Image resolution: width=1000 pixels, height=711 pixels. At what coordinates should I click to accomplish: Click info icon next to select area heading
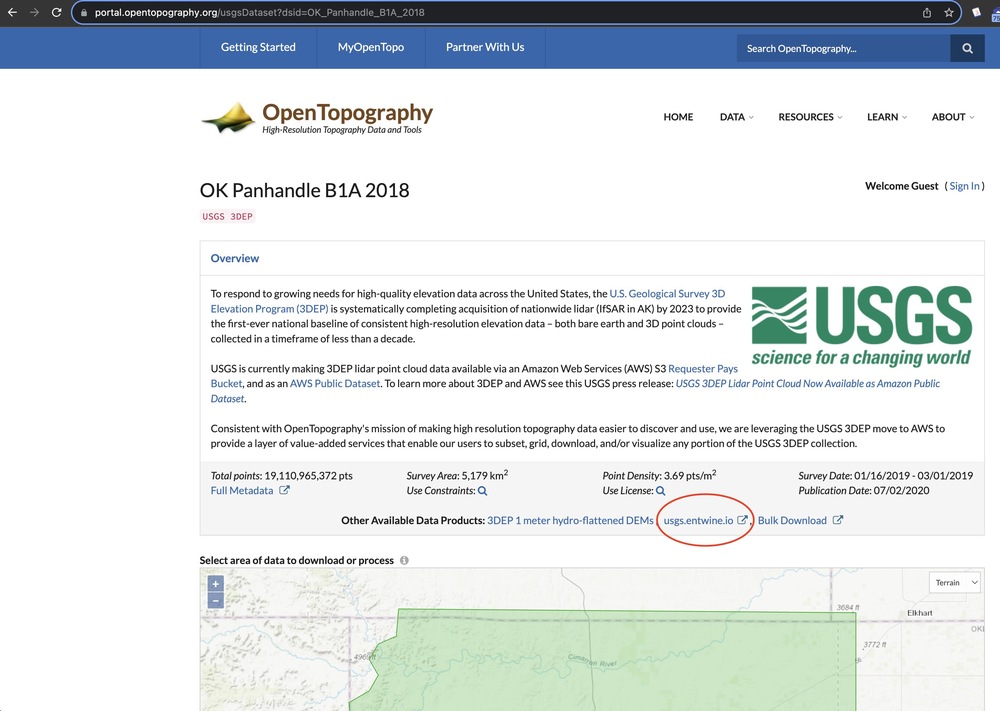click(x=404, y=561)
